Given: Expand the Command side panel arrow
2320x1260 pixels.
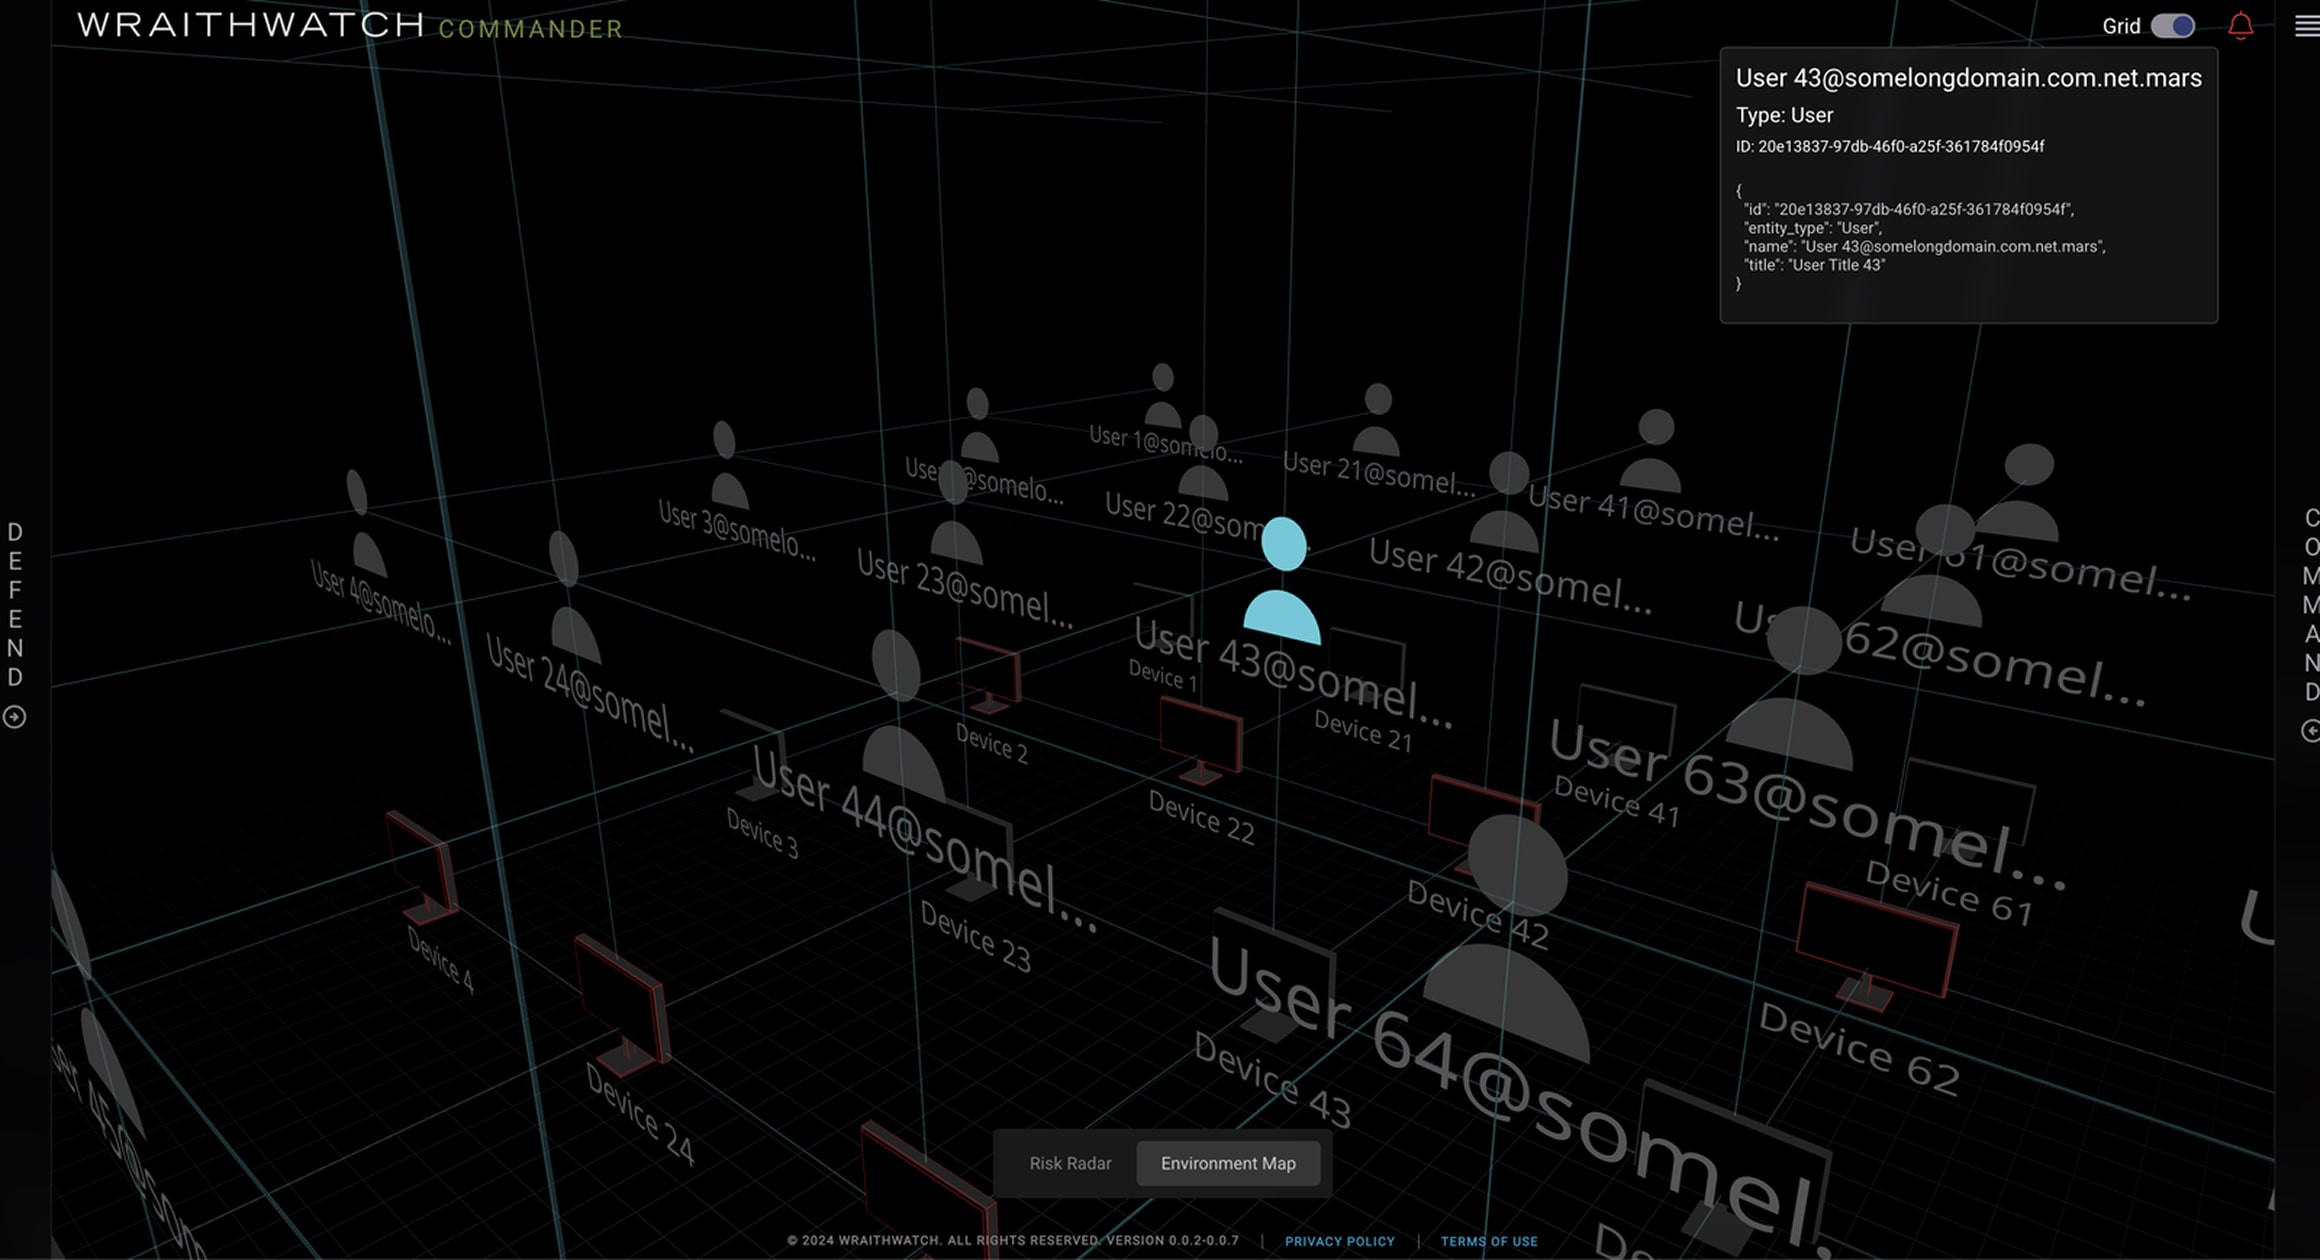Looking at the screenshot, I should pyautogui.click(x=2310, y=731).
